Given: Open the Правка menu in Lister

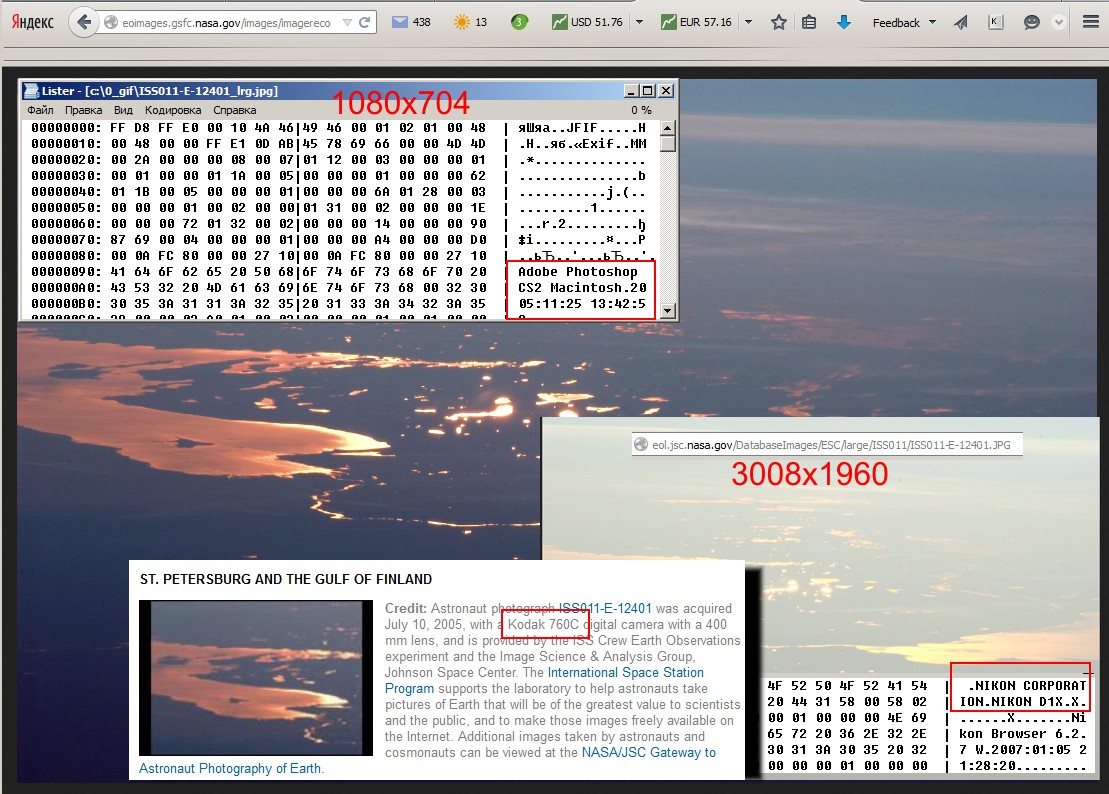Looking at the screenshot, I should coord(83,110).
